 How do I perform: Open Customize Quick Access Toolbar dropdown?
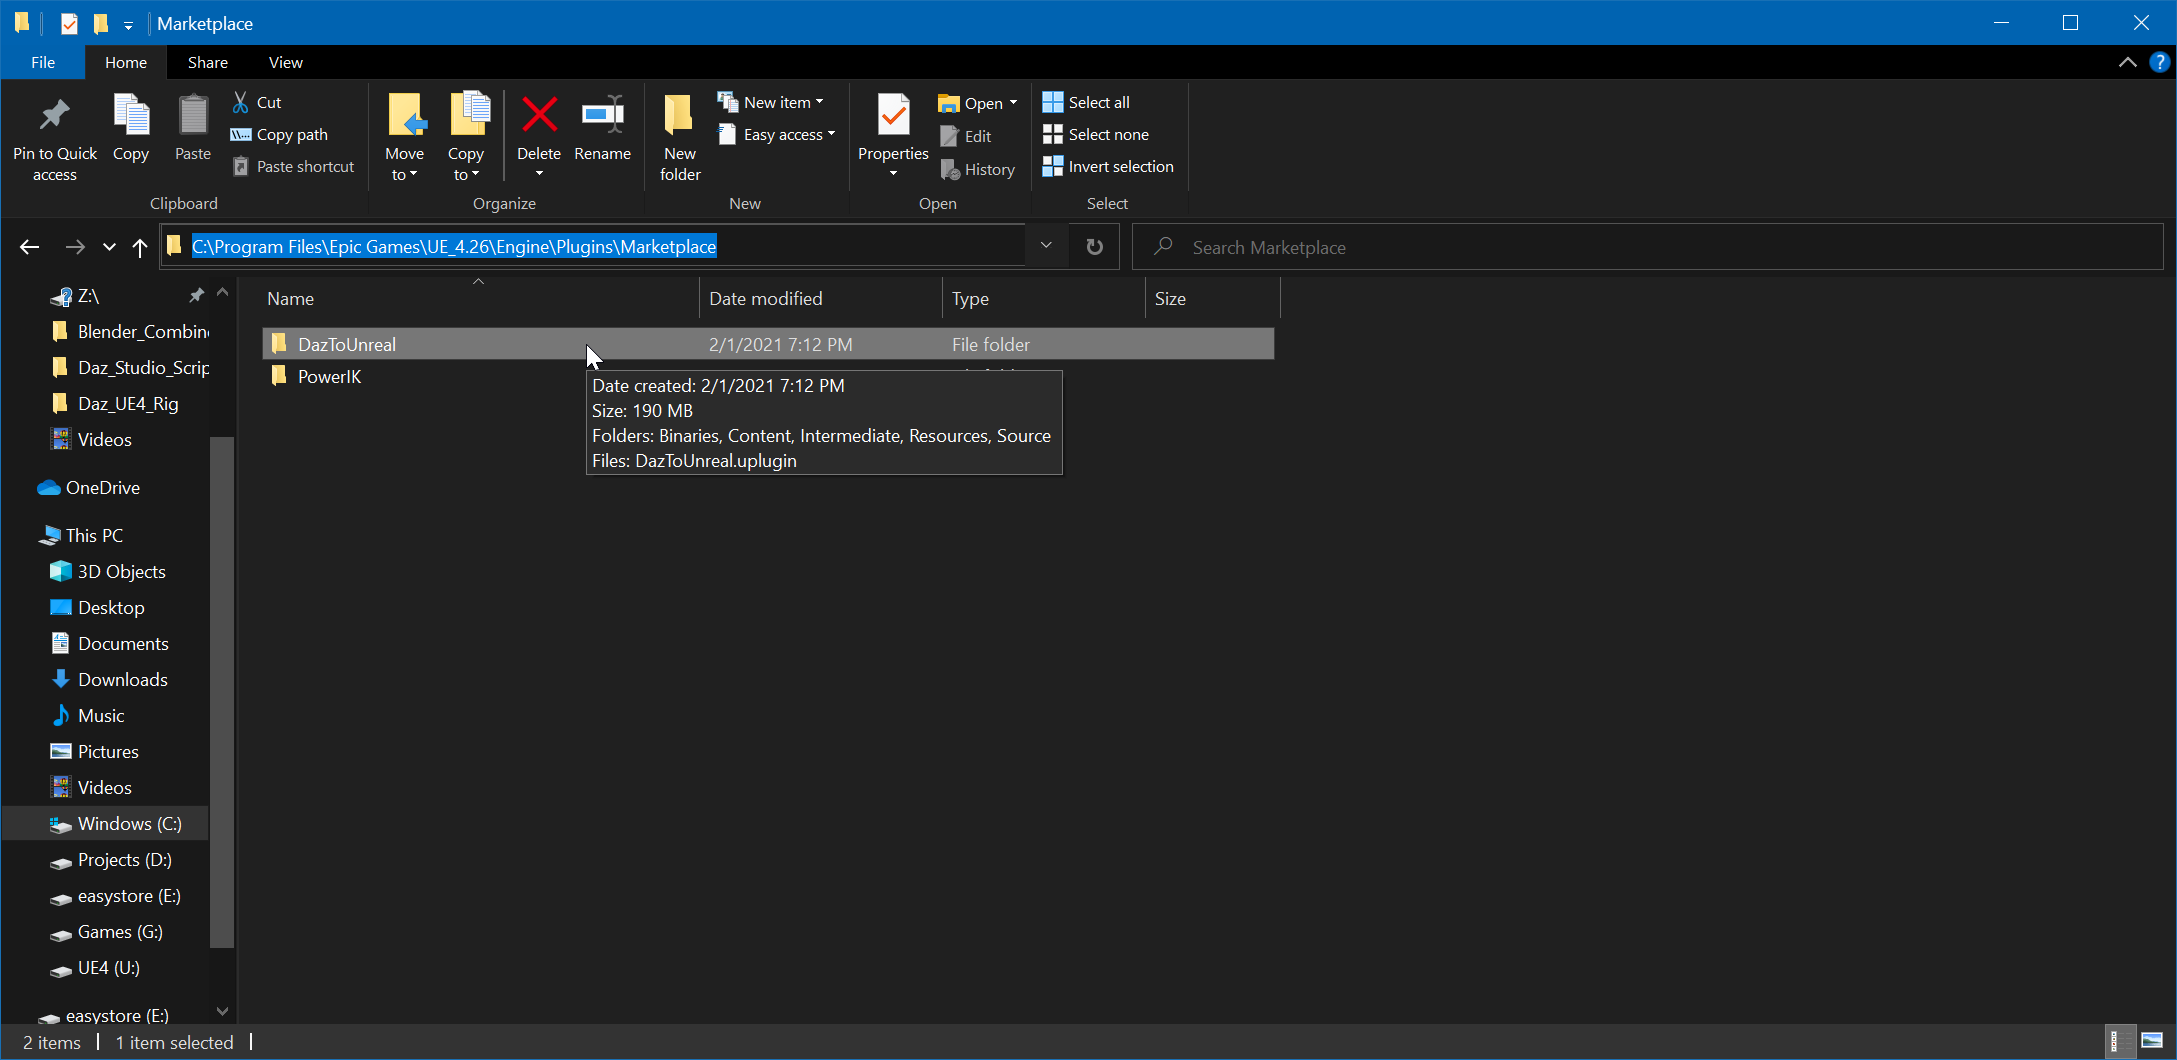pyautogui.click(x=128, y=25)
